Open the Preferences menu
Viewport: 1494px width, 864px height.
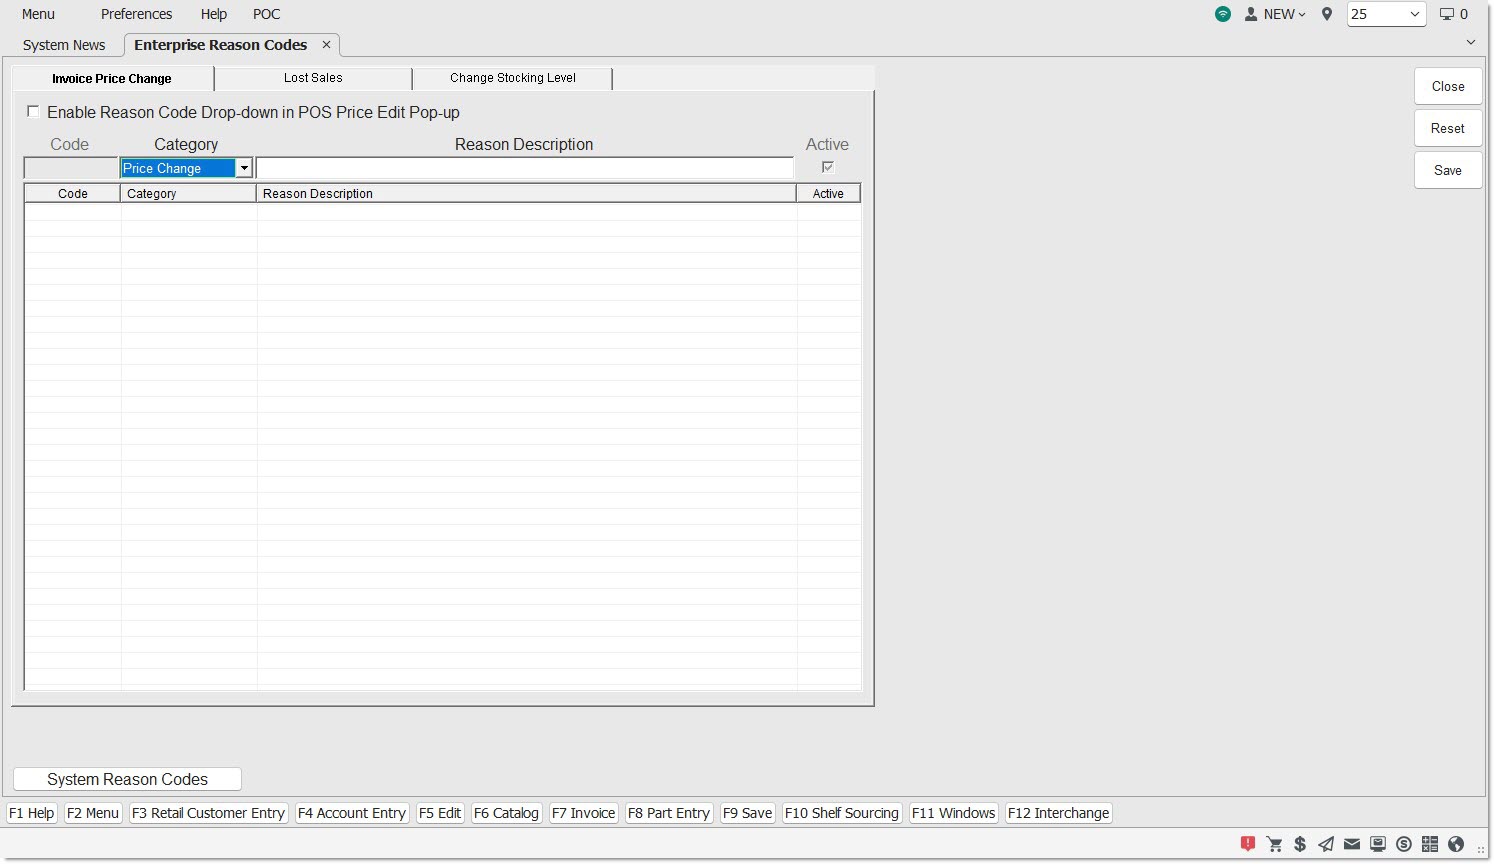click(136, 14)
